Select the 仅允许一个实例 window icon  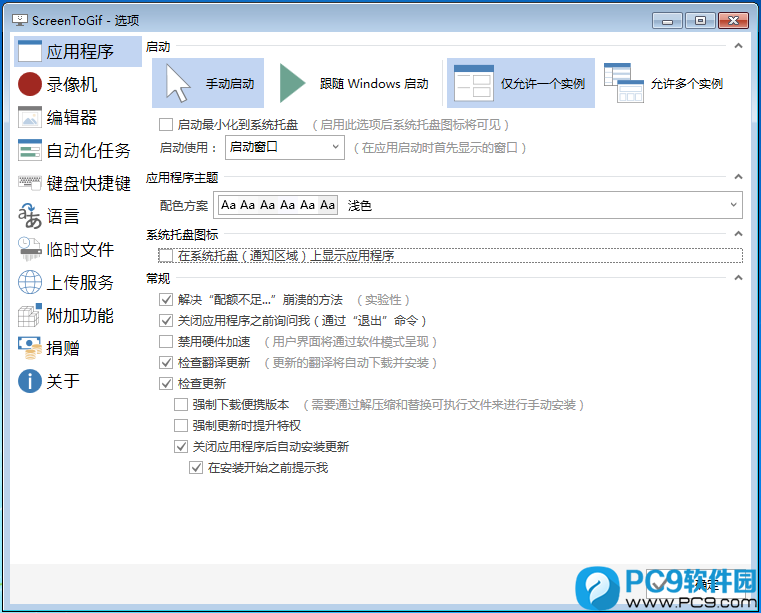tap(474, 83)
